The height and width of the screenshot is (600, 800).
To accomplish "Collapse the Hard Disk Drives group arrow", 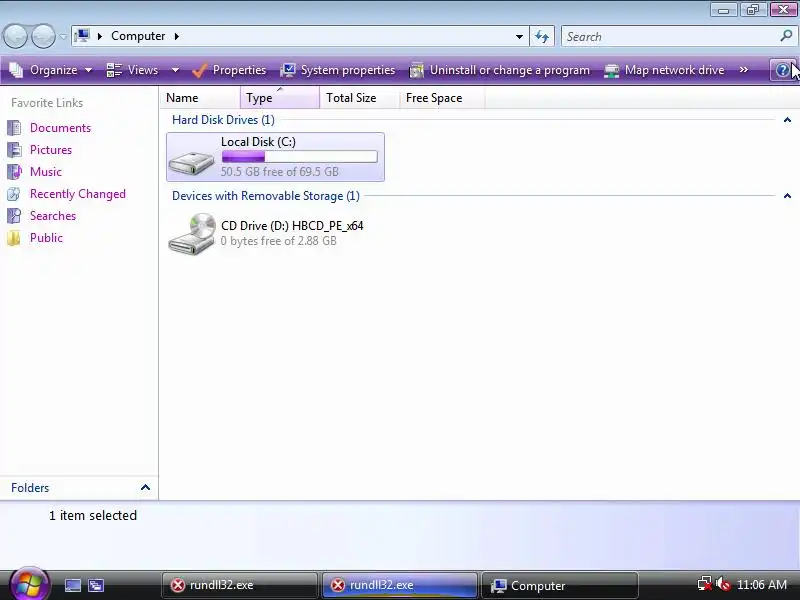I will (787, 120).
